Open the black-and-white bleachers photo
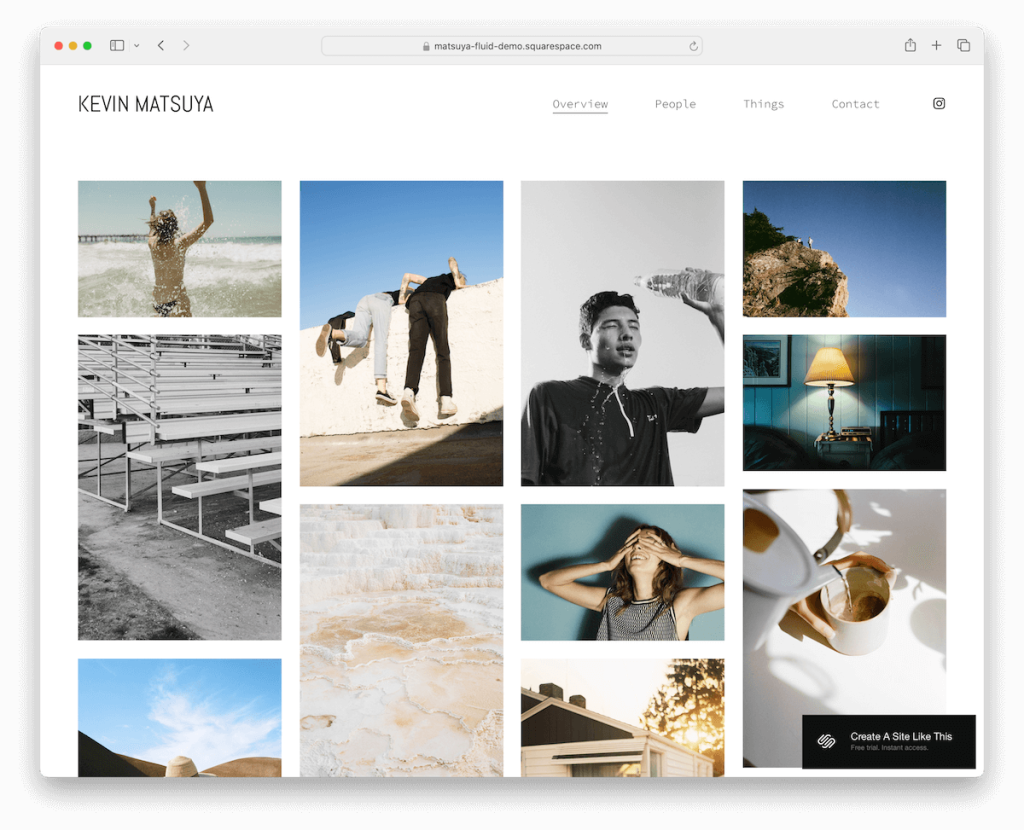Screen dimensions: 1024x830 pyautogui.click(x=180, y=487)
